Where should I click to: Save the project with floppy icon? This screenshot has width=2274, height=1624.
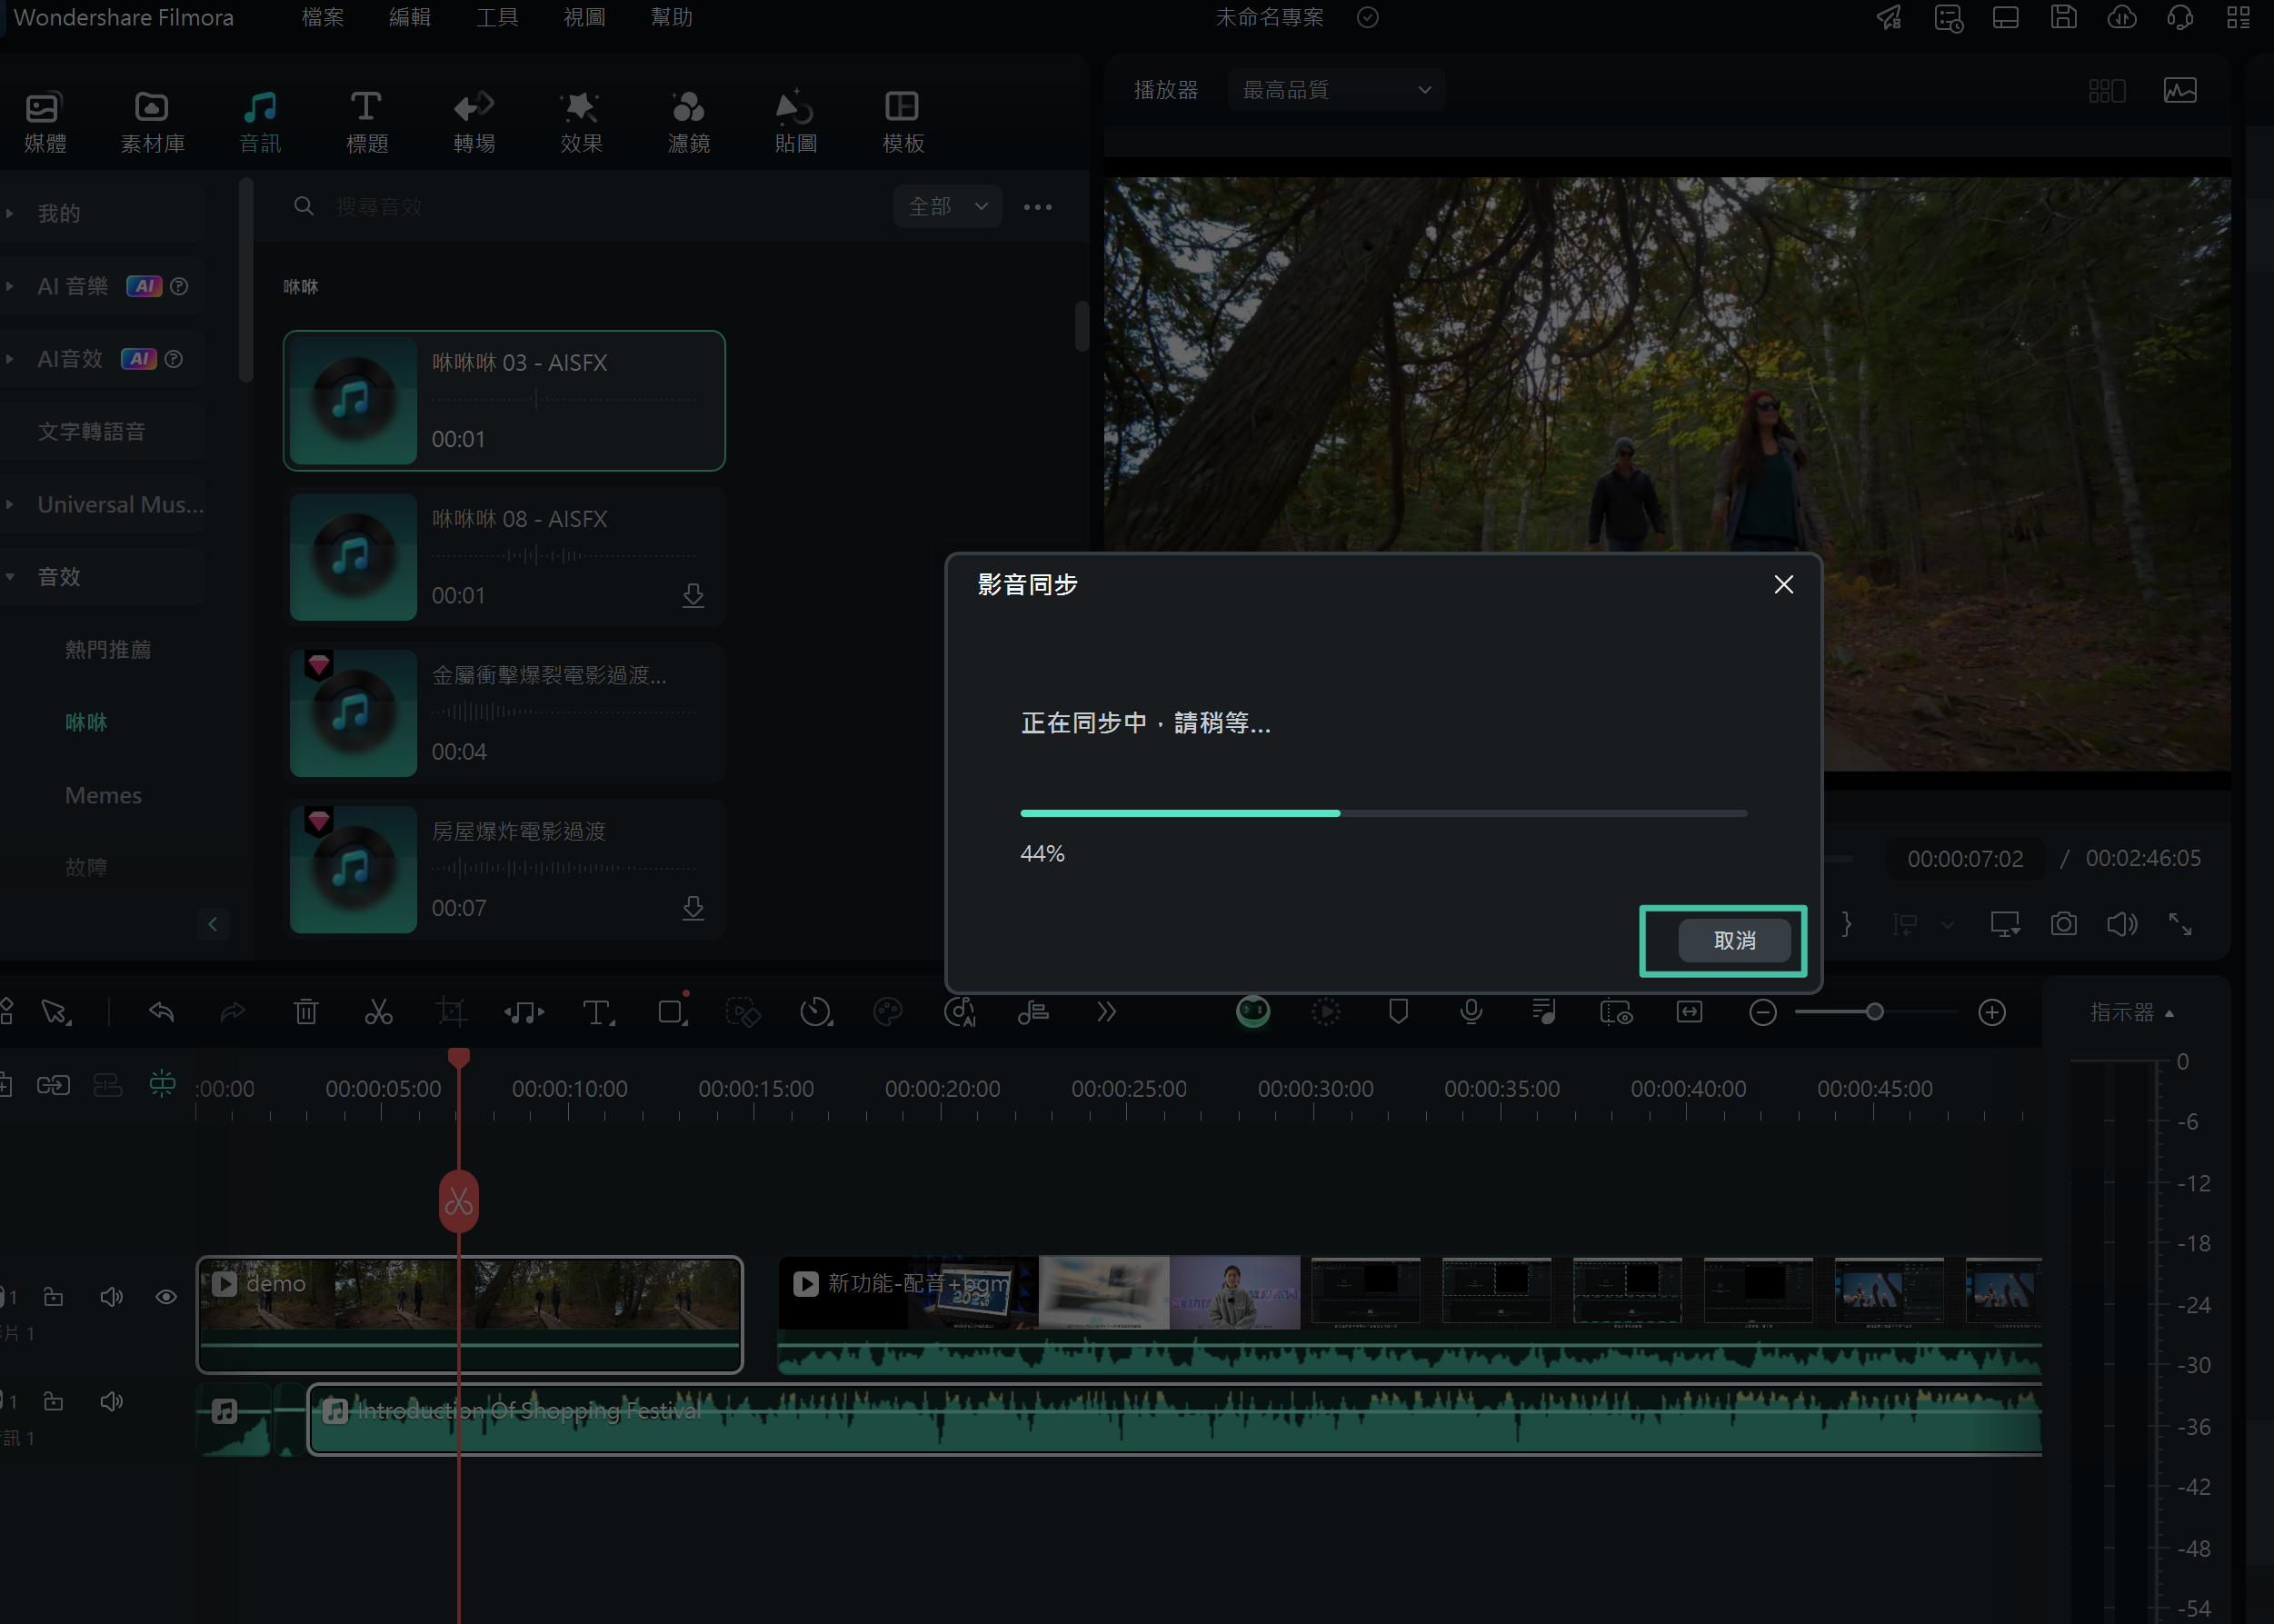pyautogui.click(x=2064, y=17)
